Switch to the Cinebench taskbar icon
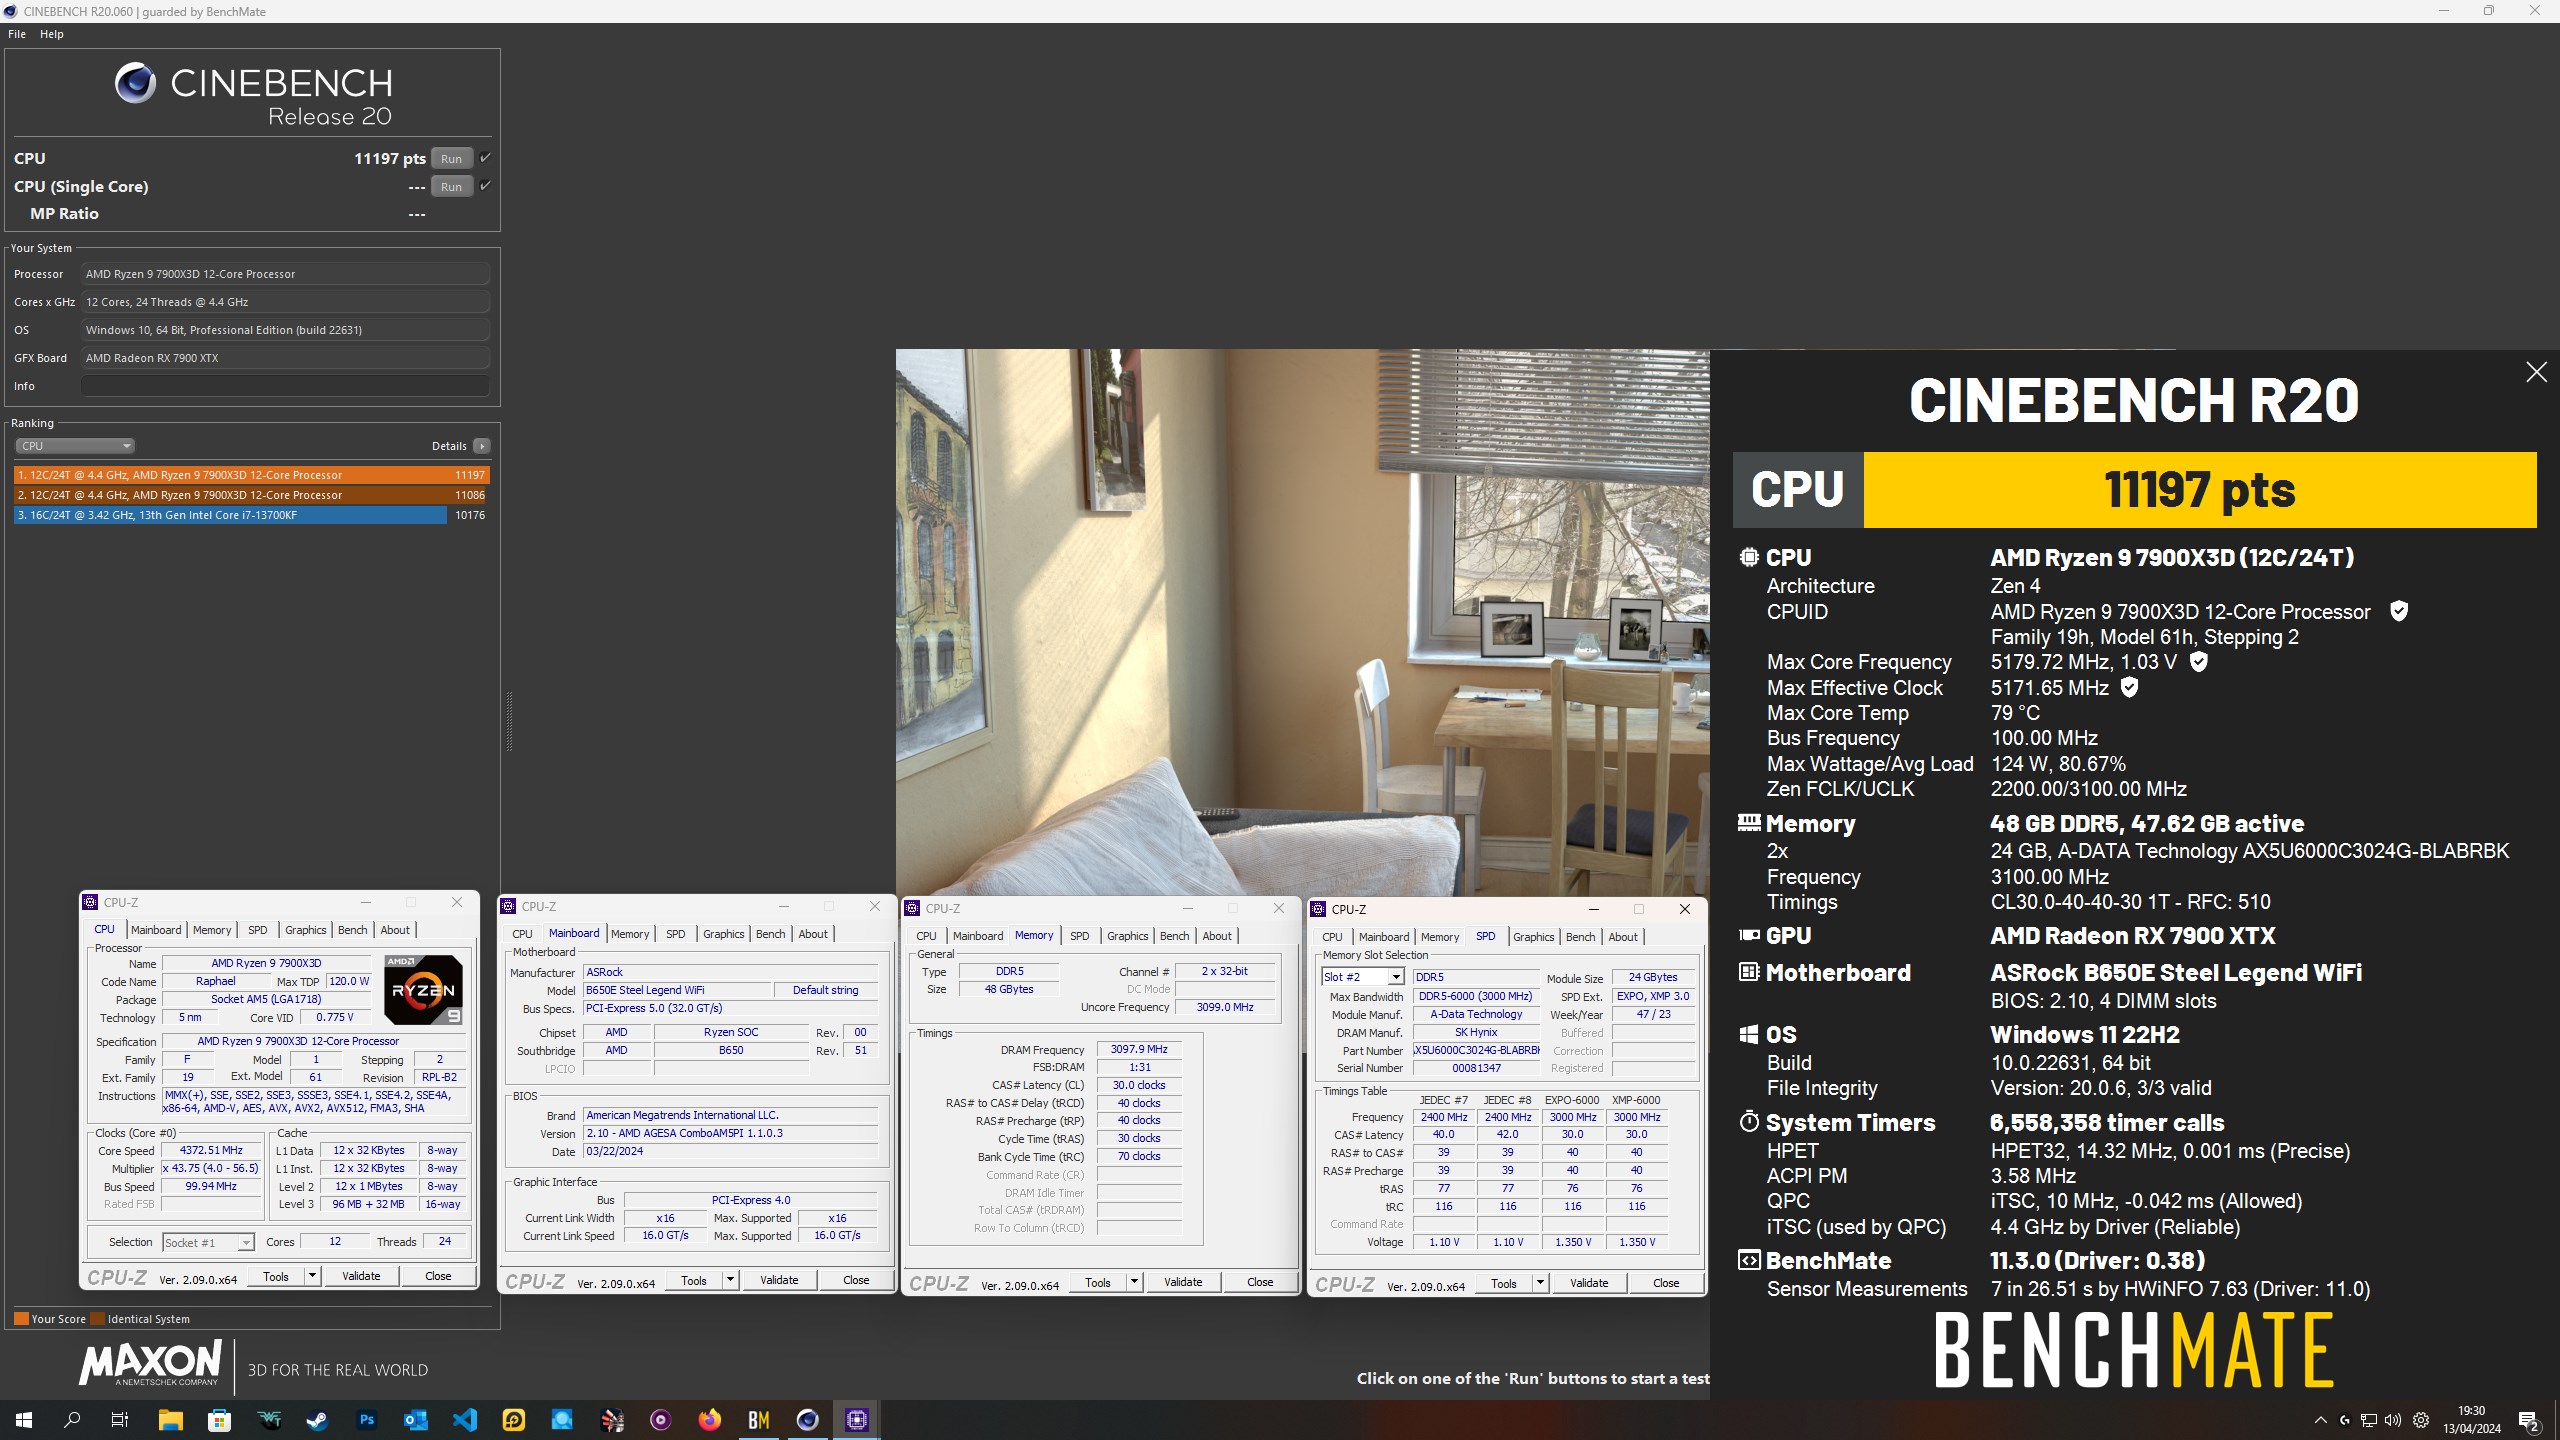2560x1440 pixels. (x=808, y=1419)
